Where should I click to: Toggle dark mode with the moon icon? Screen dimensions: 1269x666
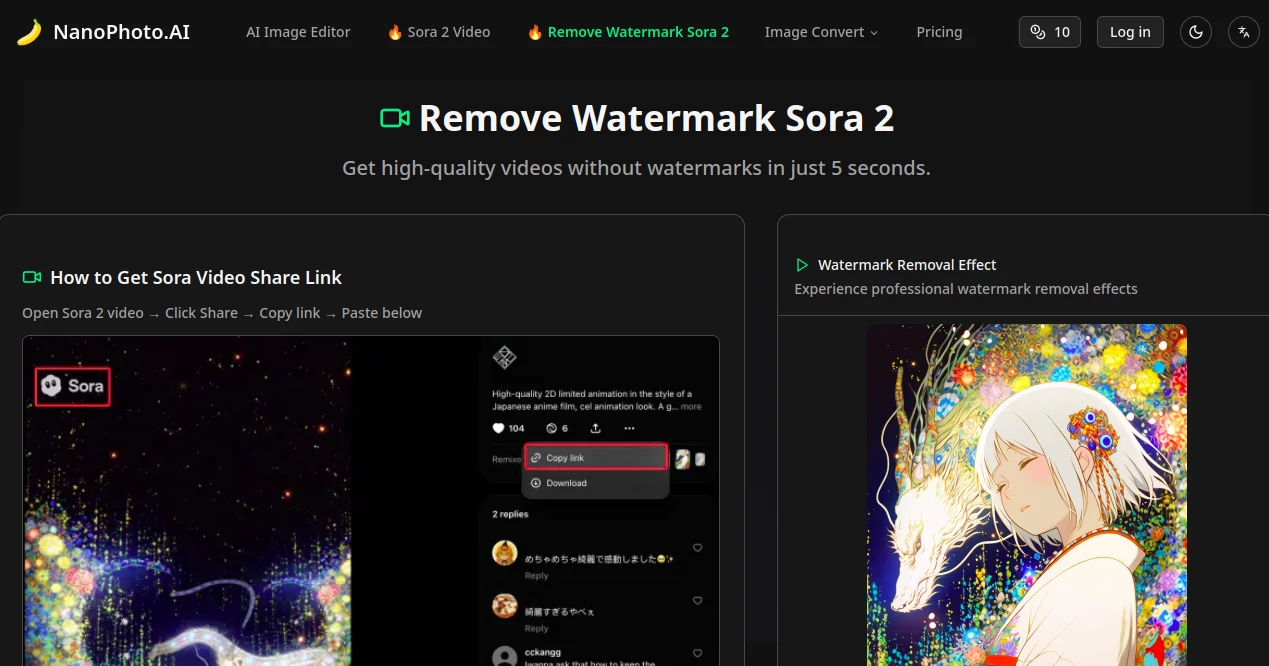(1196, 31)
